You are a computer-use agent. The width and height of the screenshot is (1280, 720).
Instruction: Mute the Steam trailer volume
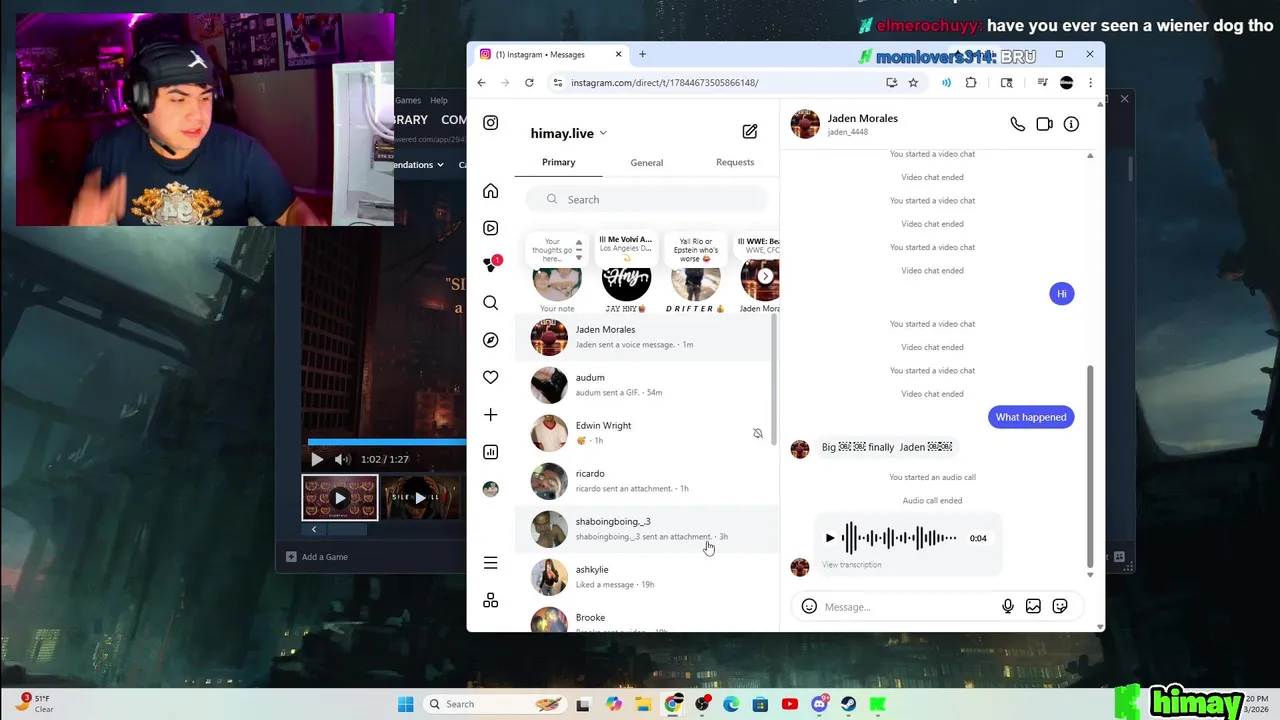[342, 459]
